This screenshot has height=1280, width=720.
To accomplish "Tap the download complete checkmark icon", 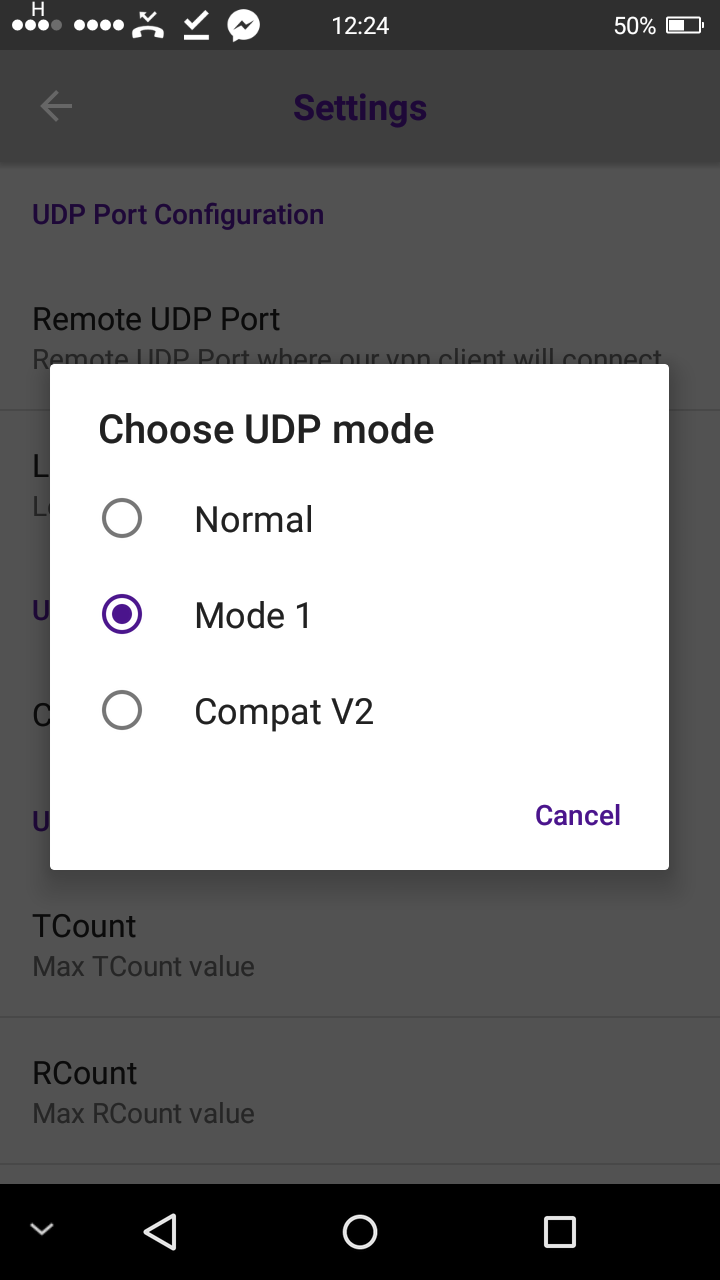I will pyautogui.click(x=196, y=26).
